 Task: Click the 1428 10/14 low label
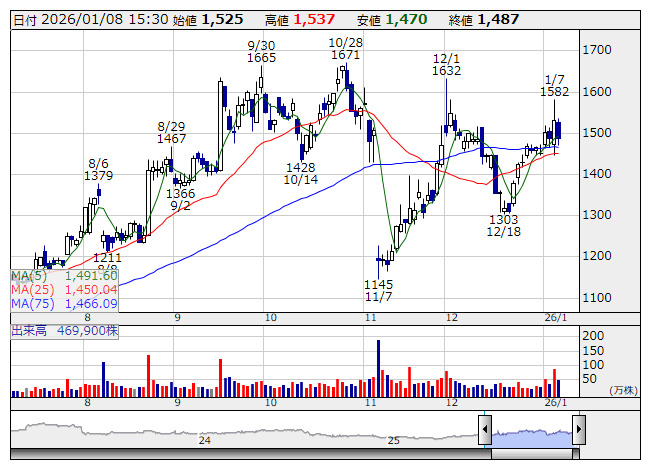pos(301,174)
